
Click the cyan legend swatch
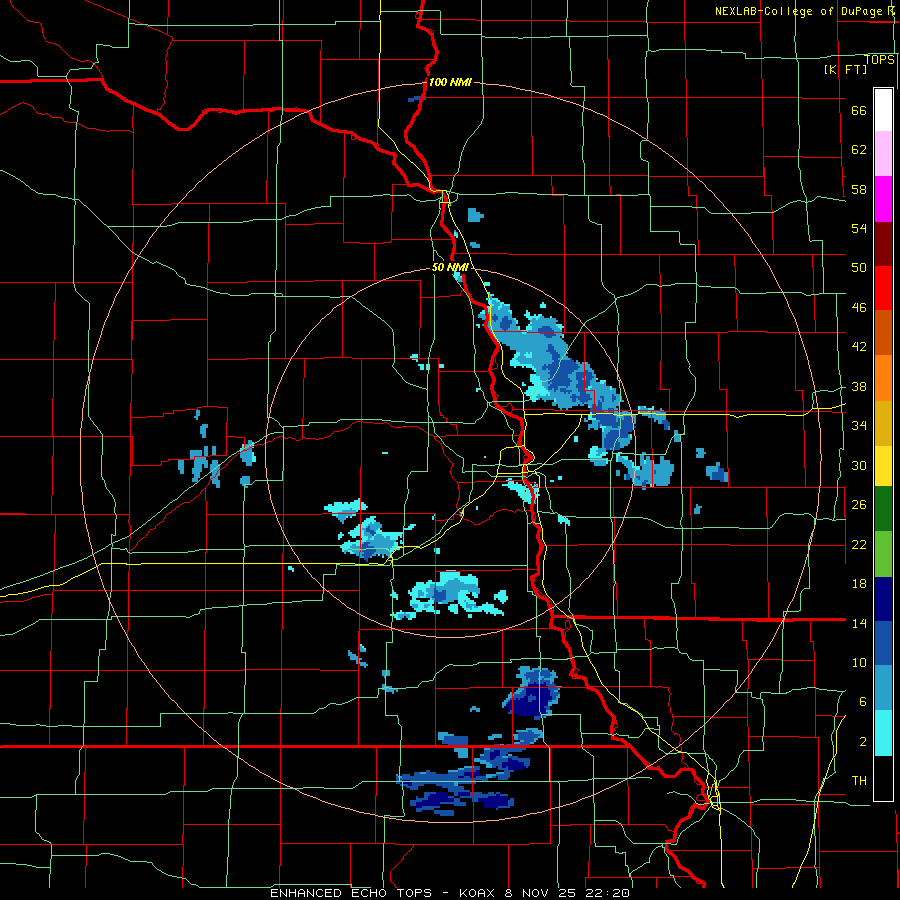883,733
